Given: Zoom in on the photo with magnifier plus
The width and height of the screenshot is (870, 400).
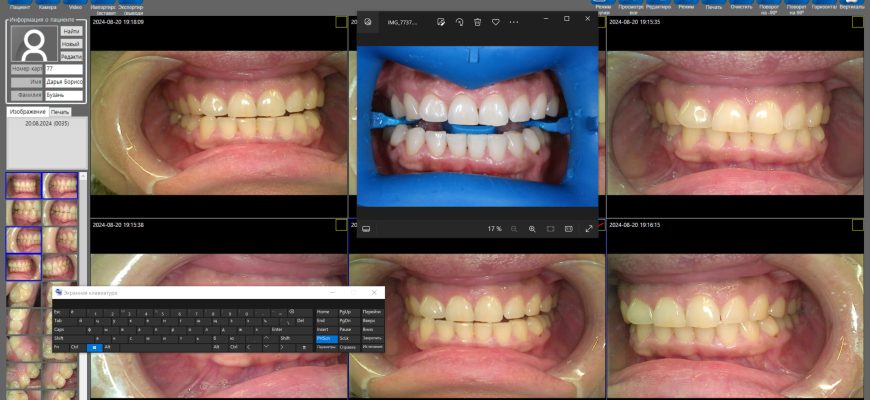Looking at the screenshot, I should [x=532, y=229].
